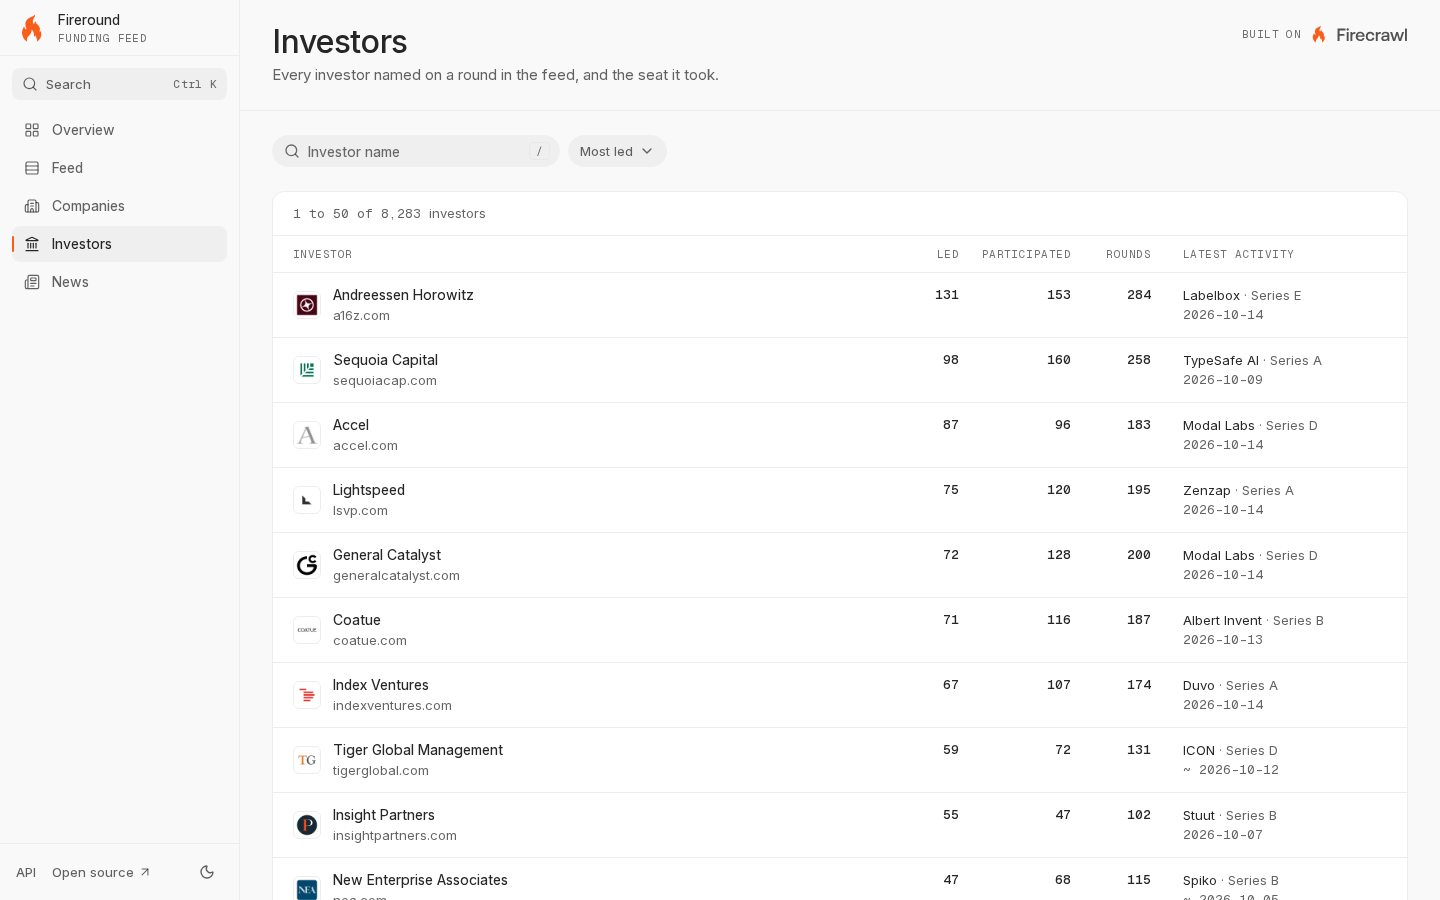Toggle dark mode moon icon
The height and width of the screenshot is (900, 1440).
tap(207, 872)
